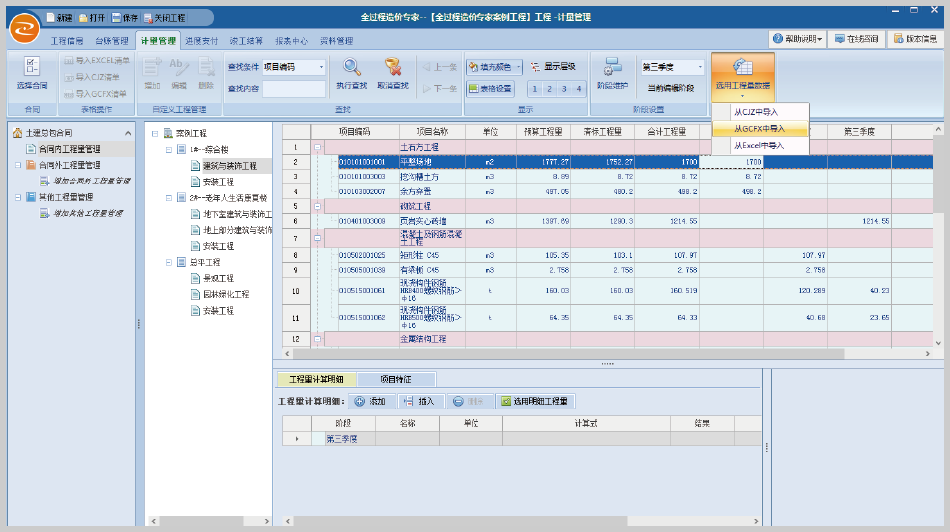Screen dimensions: 950x532
Task: Click the 查找内容 search input field
Action: [293, 88]
